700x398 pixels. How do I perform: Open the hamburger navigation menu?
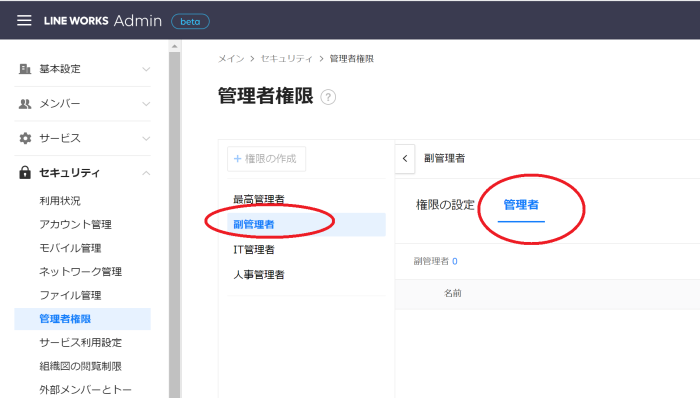tap(24, 21)
